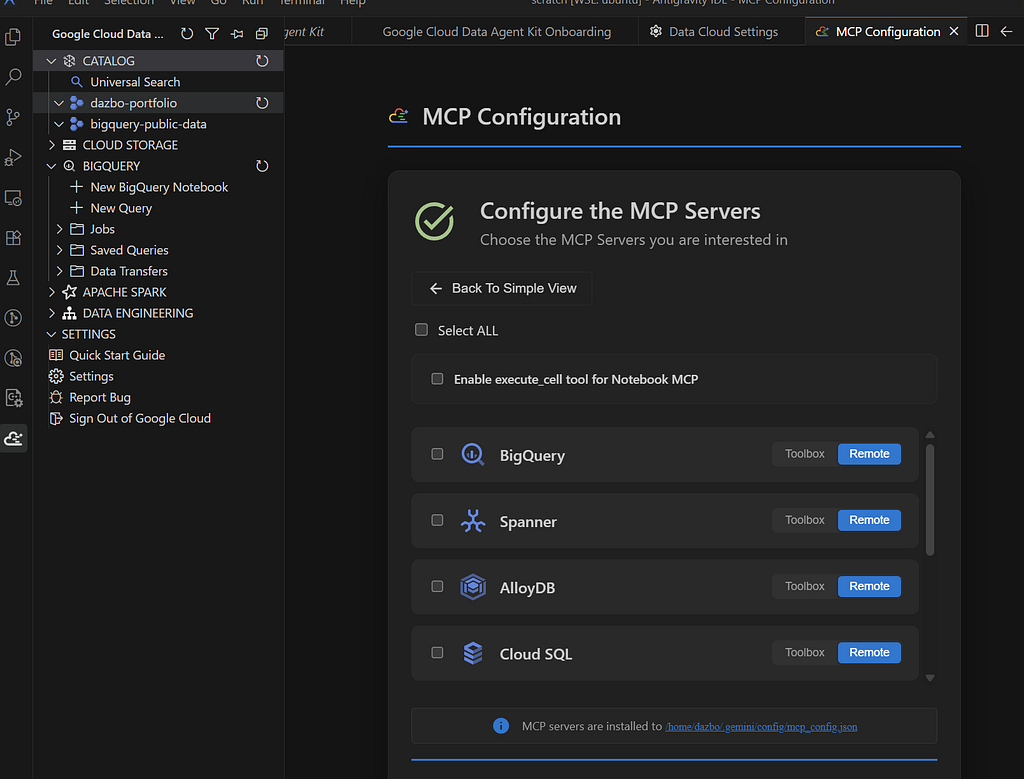Expand the Saved Queries folder
The width and height of the screenshot is (1024, 779).
tap(59, 250)
